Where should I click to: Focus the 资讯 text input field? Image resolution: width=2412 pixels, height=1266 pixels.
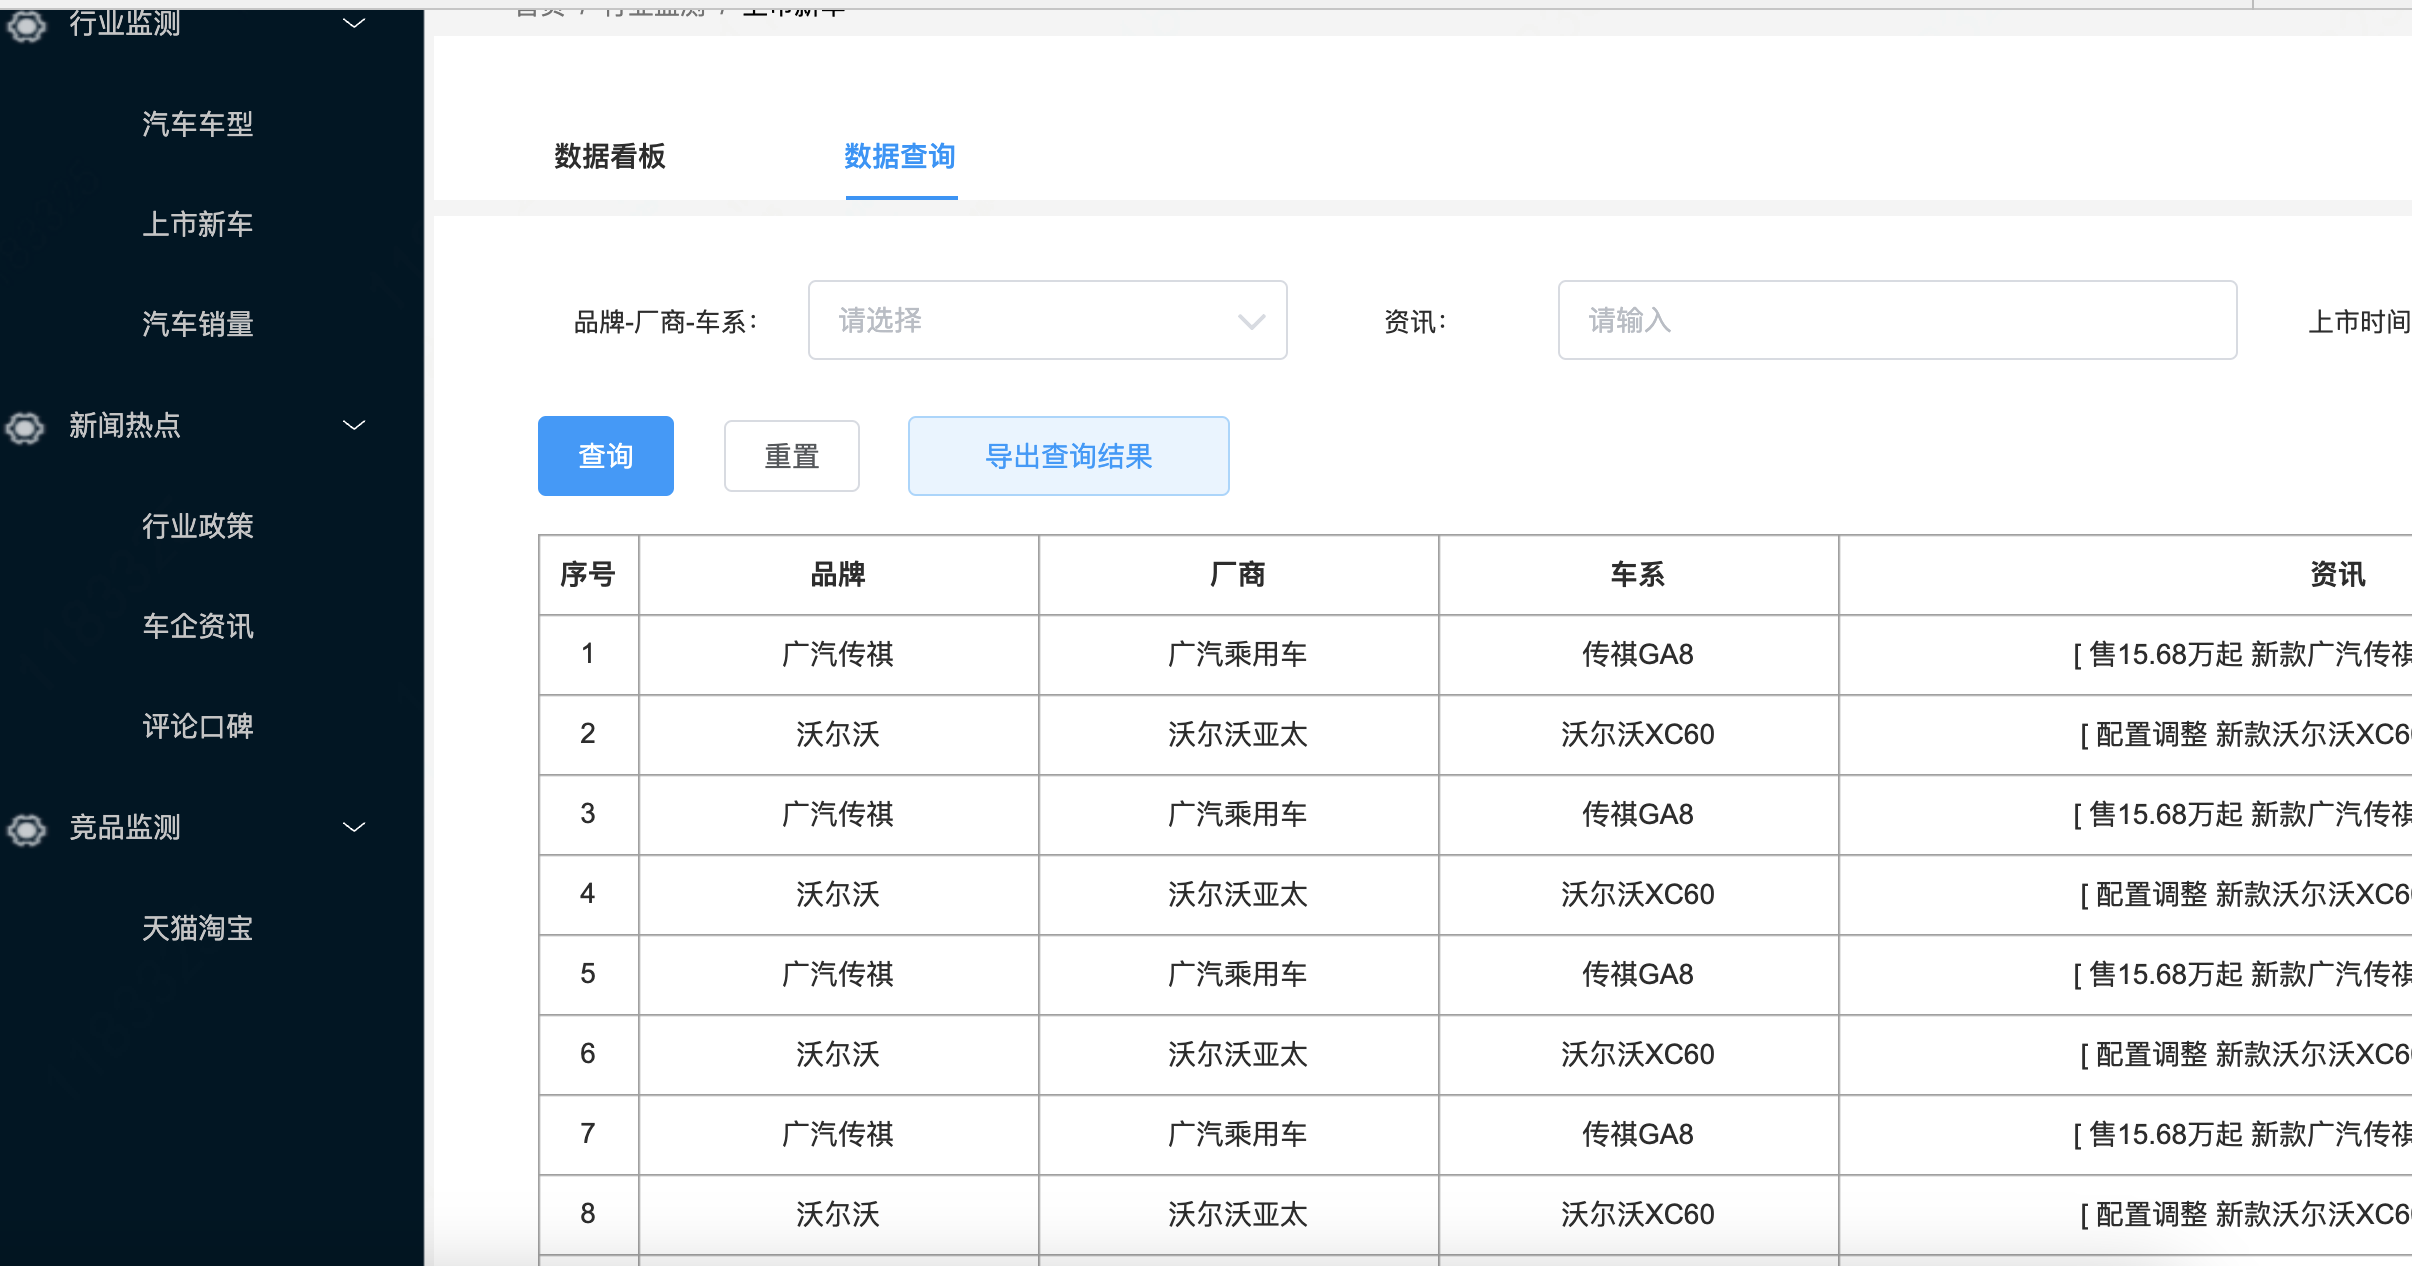(x=1897, y=320)
